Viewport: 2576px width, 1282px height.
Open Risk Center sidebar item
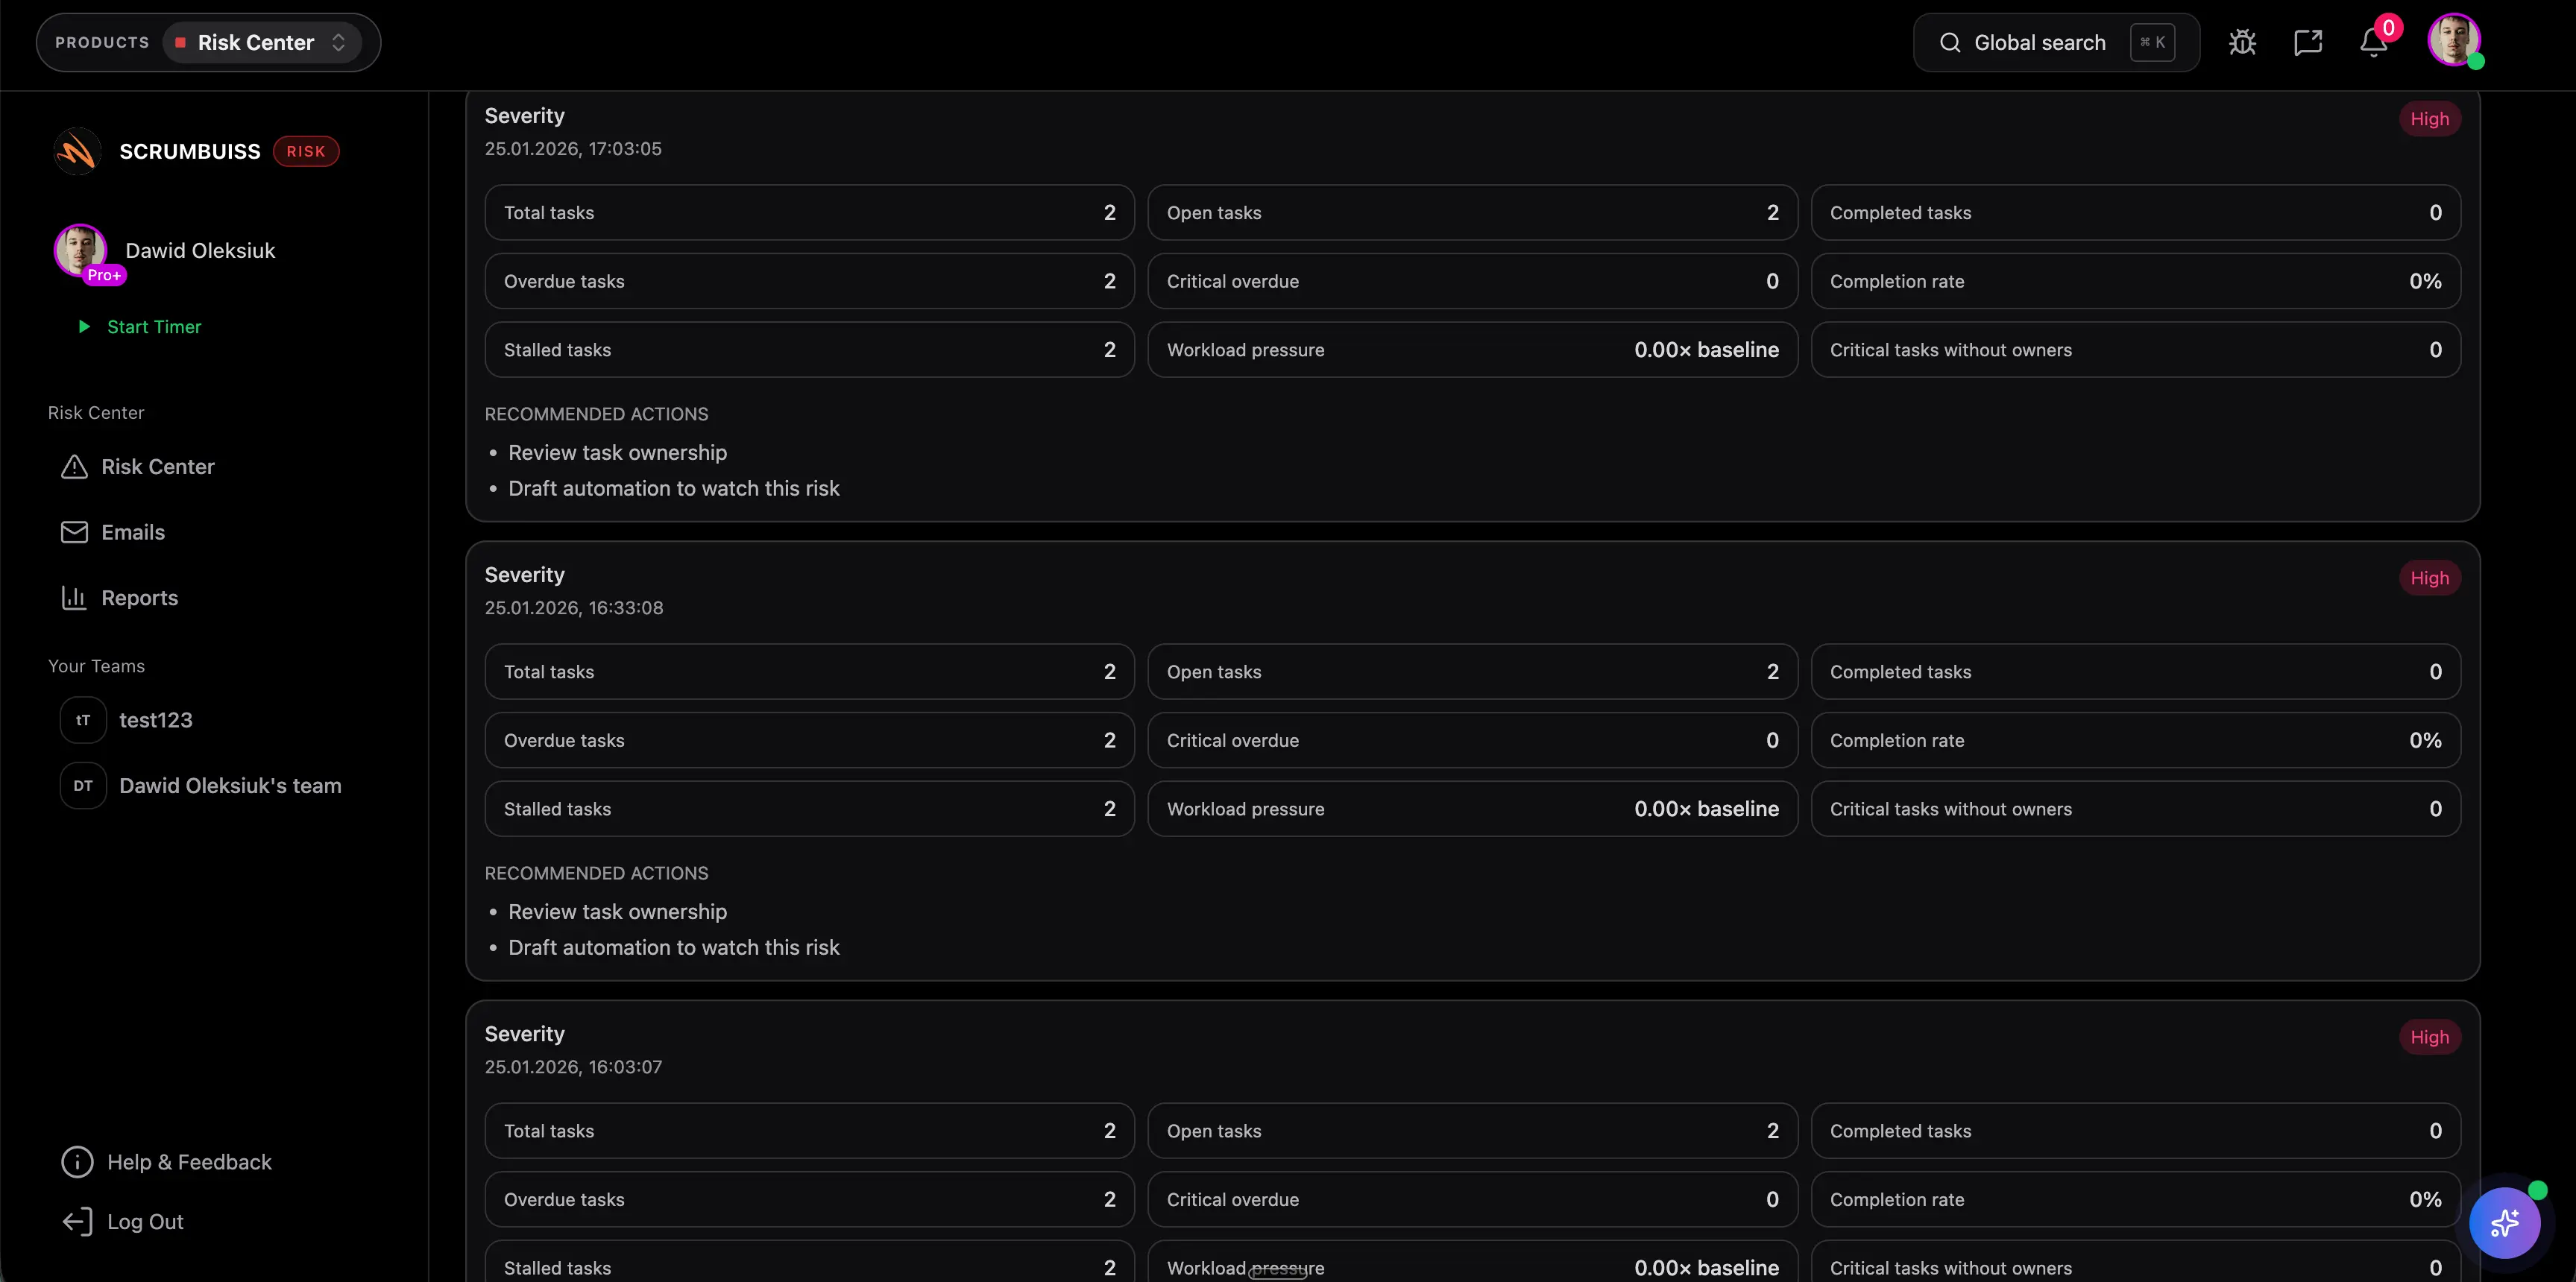157,467
